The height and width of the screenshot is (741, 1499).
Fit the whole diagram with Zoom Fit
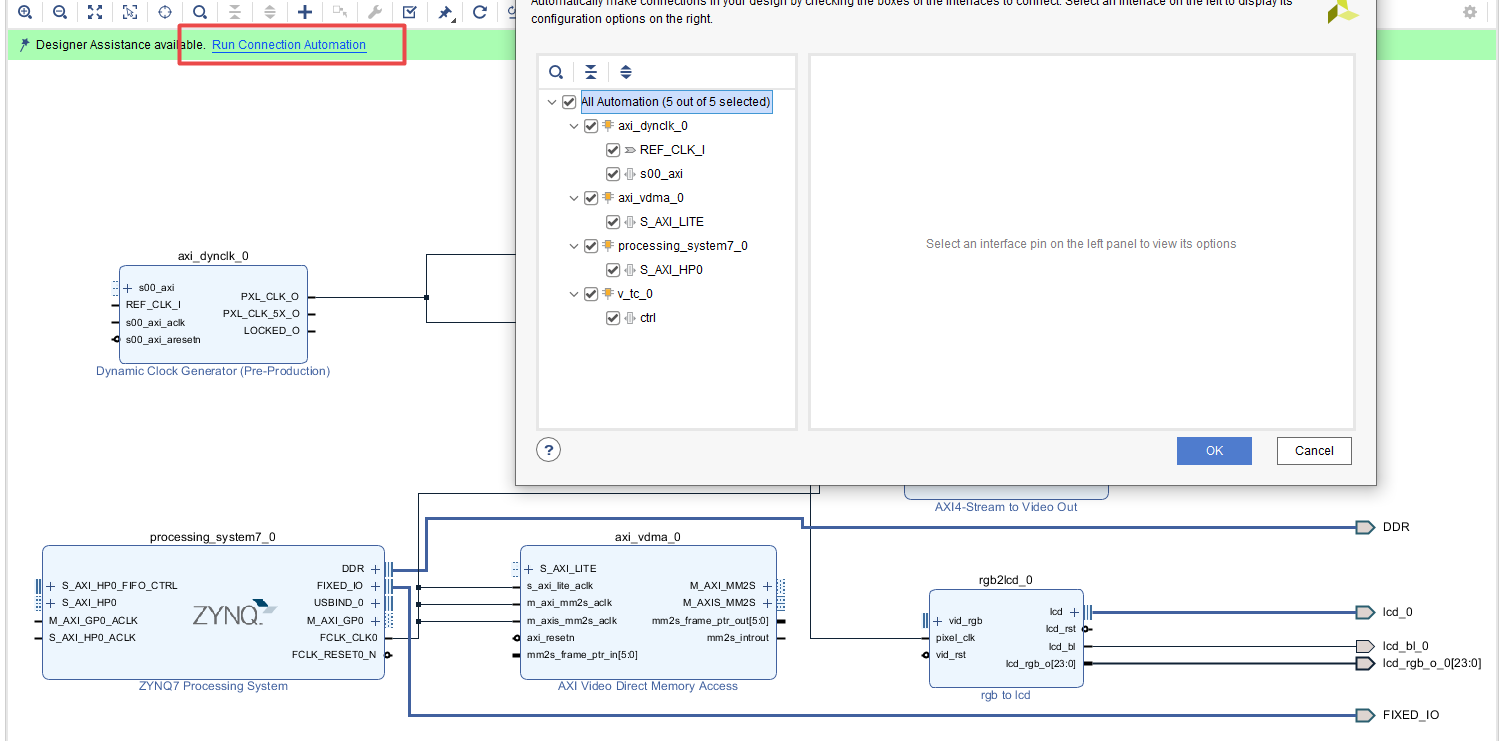(95, 12)
